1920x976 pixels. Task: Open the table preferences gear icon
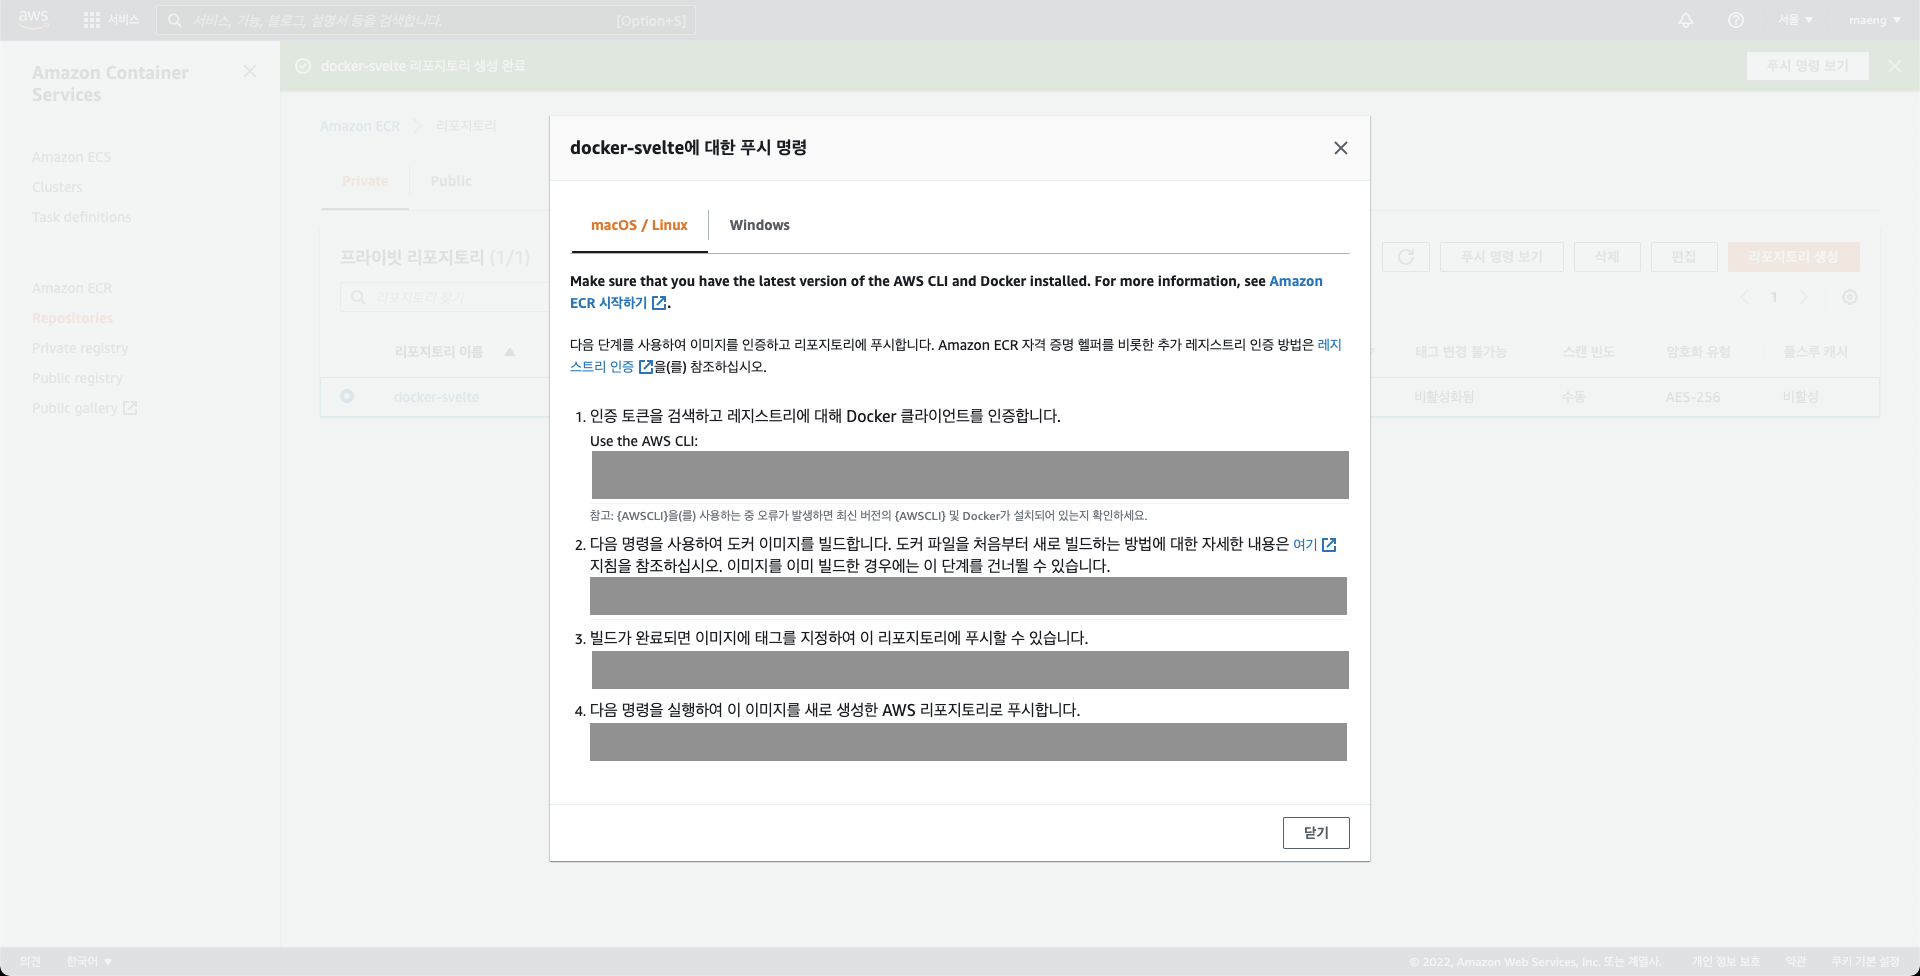(x=1850, y=297)
